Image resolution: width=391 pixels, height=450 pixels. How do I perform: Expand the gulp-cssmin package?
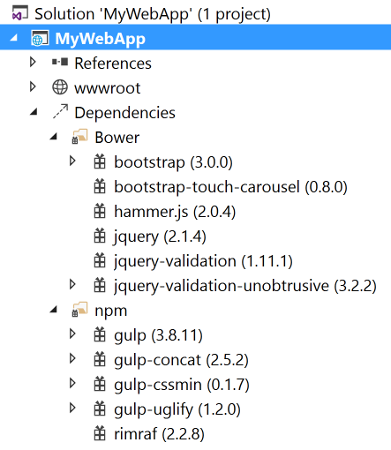coord(72,383)
